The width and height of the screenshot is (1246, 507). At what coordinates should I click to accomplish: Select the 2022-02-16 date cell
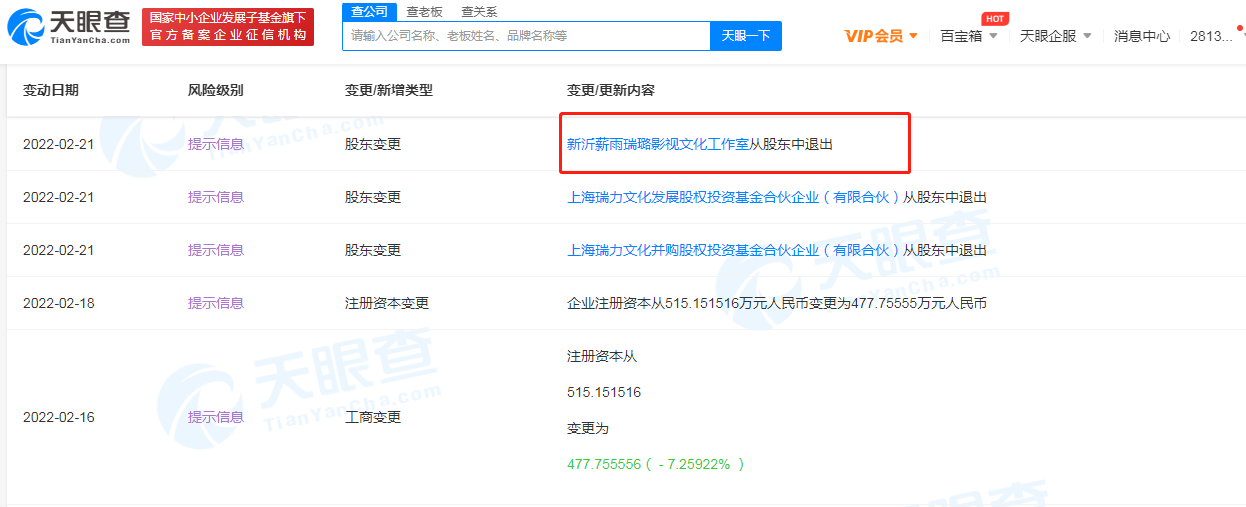59,417
